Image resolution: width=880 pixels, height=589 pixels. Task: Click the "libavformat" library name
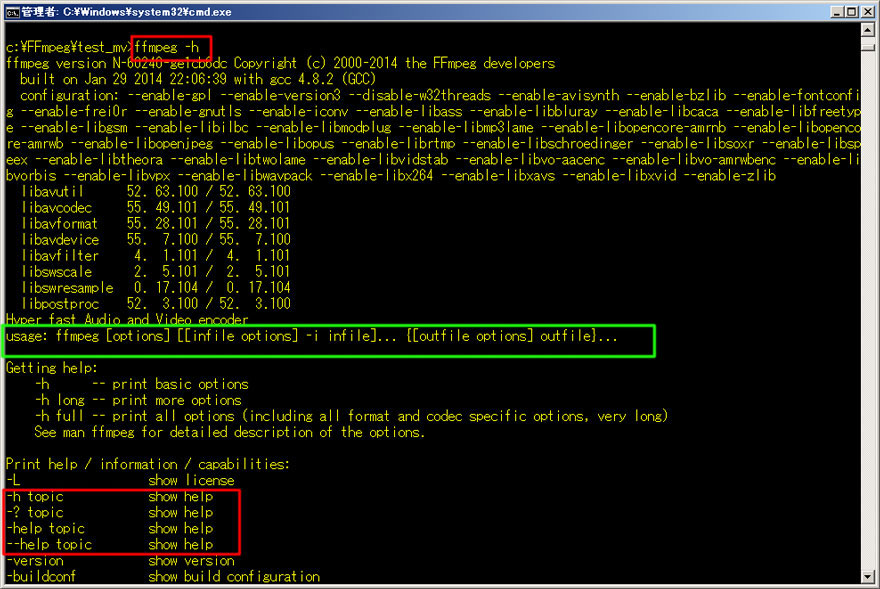[59, 224]
